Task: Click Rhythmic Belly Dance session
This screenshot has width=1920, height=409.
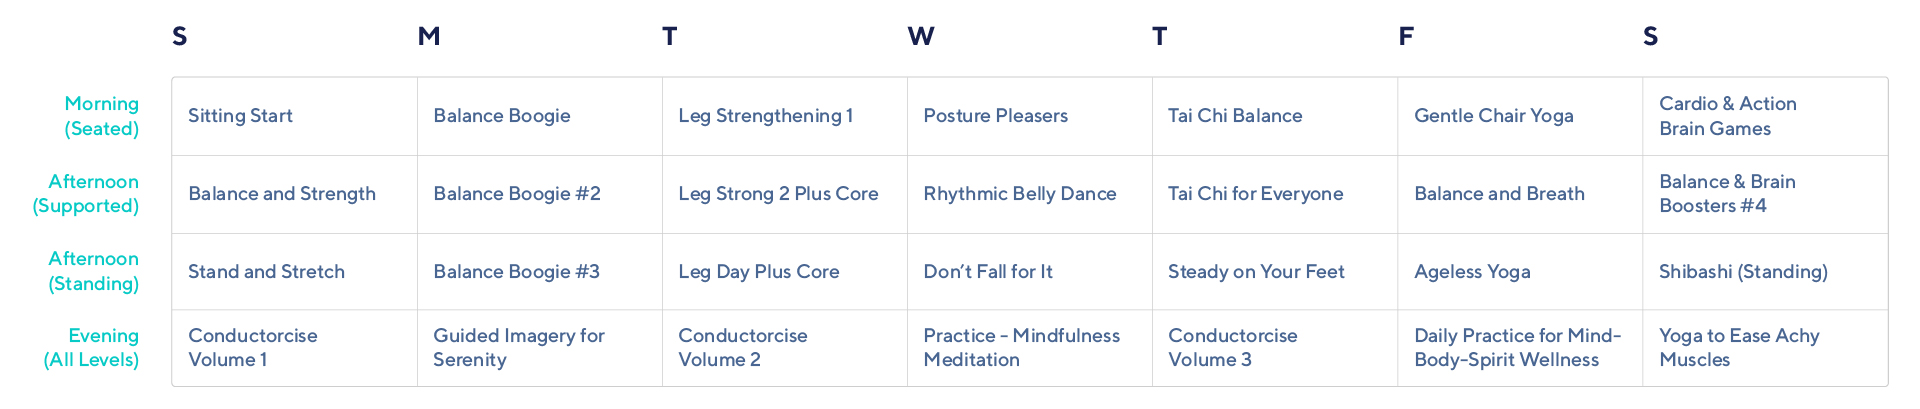Action: coord(1019,194)
